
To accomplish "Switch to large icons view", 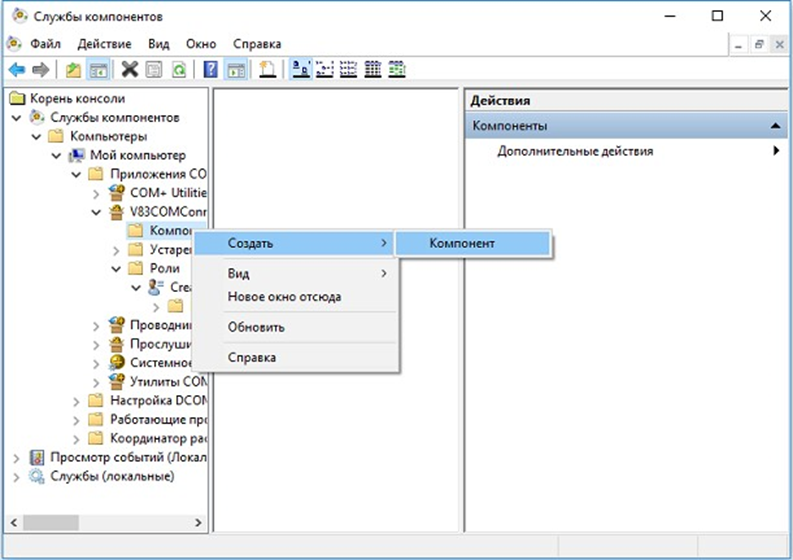I will (x=301, y=69).
